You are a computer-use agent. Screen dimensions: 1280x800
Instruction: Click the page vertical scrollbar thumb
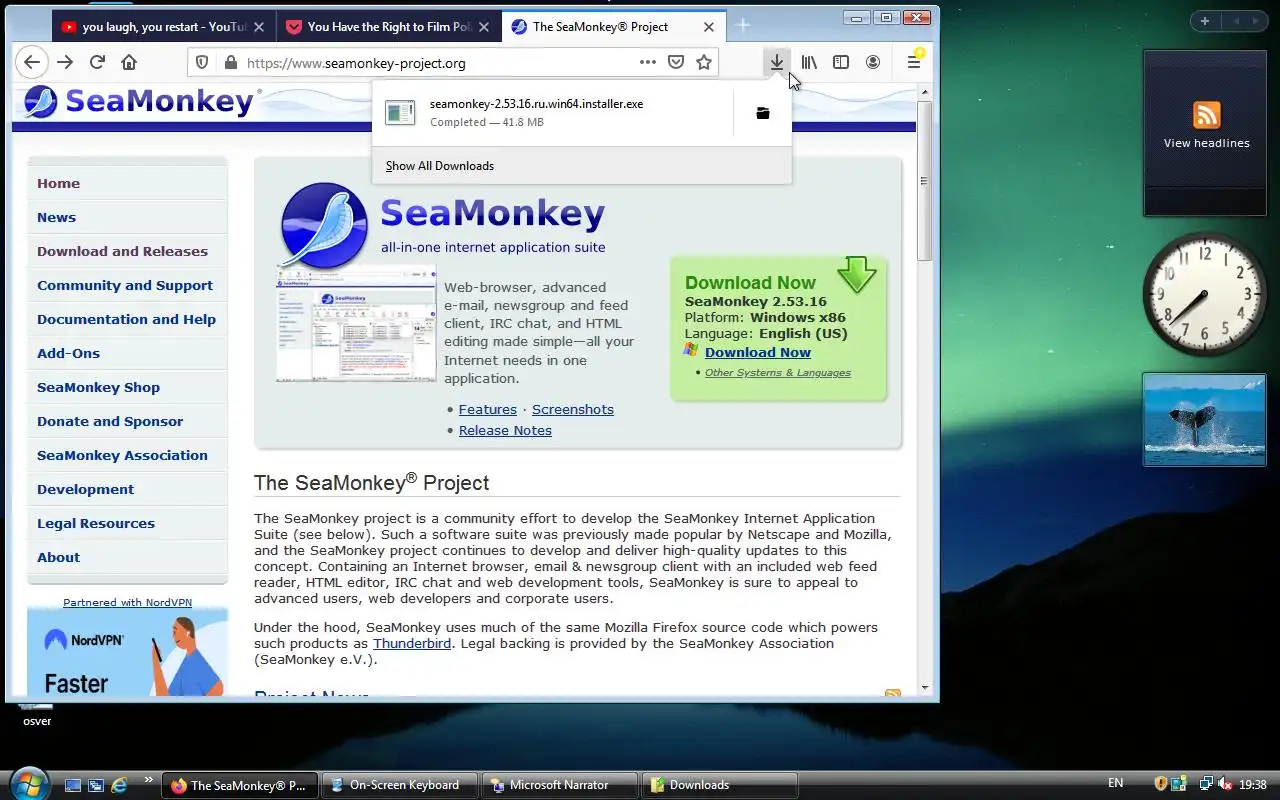click(924, 180)
